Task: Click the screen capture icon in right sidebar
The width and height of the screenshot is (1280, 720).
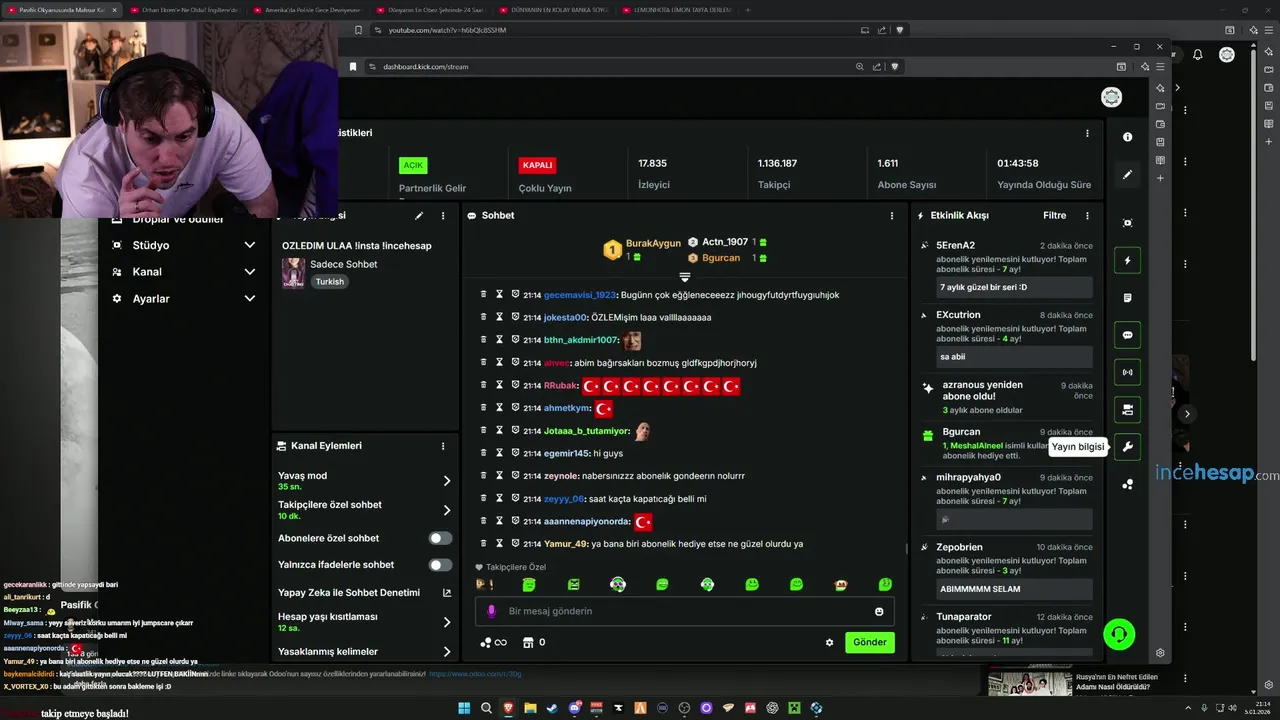Action: pyautogui.click(x=1127, y=223)
